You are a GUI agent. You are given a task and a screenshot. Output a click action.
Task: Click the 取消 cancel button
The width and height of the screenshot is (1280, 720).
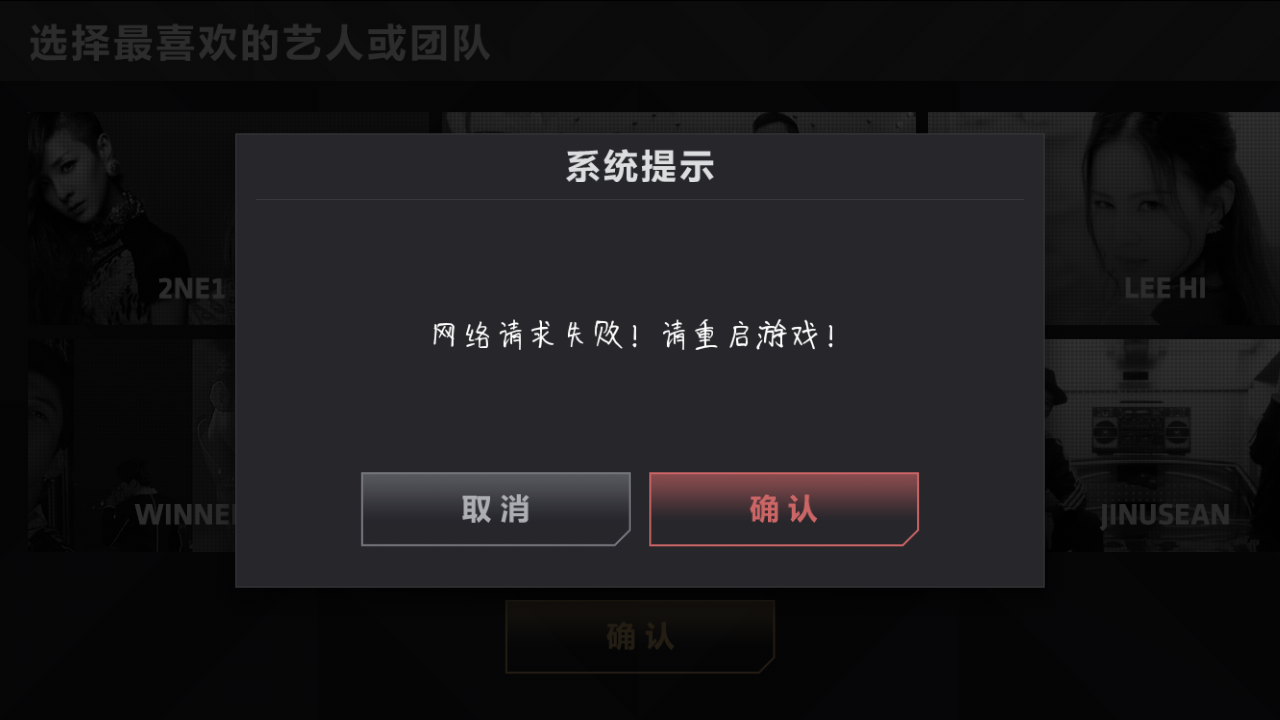(x=495, y=509)
